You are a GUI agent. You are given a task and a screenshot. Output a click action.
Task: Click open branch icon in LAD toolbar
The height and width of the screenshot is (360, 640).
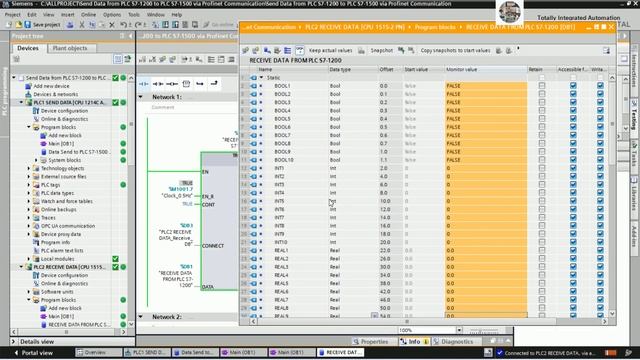200,84
